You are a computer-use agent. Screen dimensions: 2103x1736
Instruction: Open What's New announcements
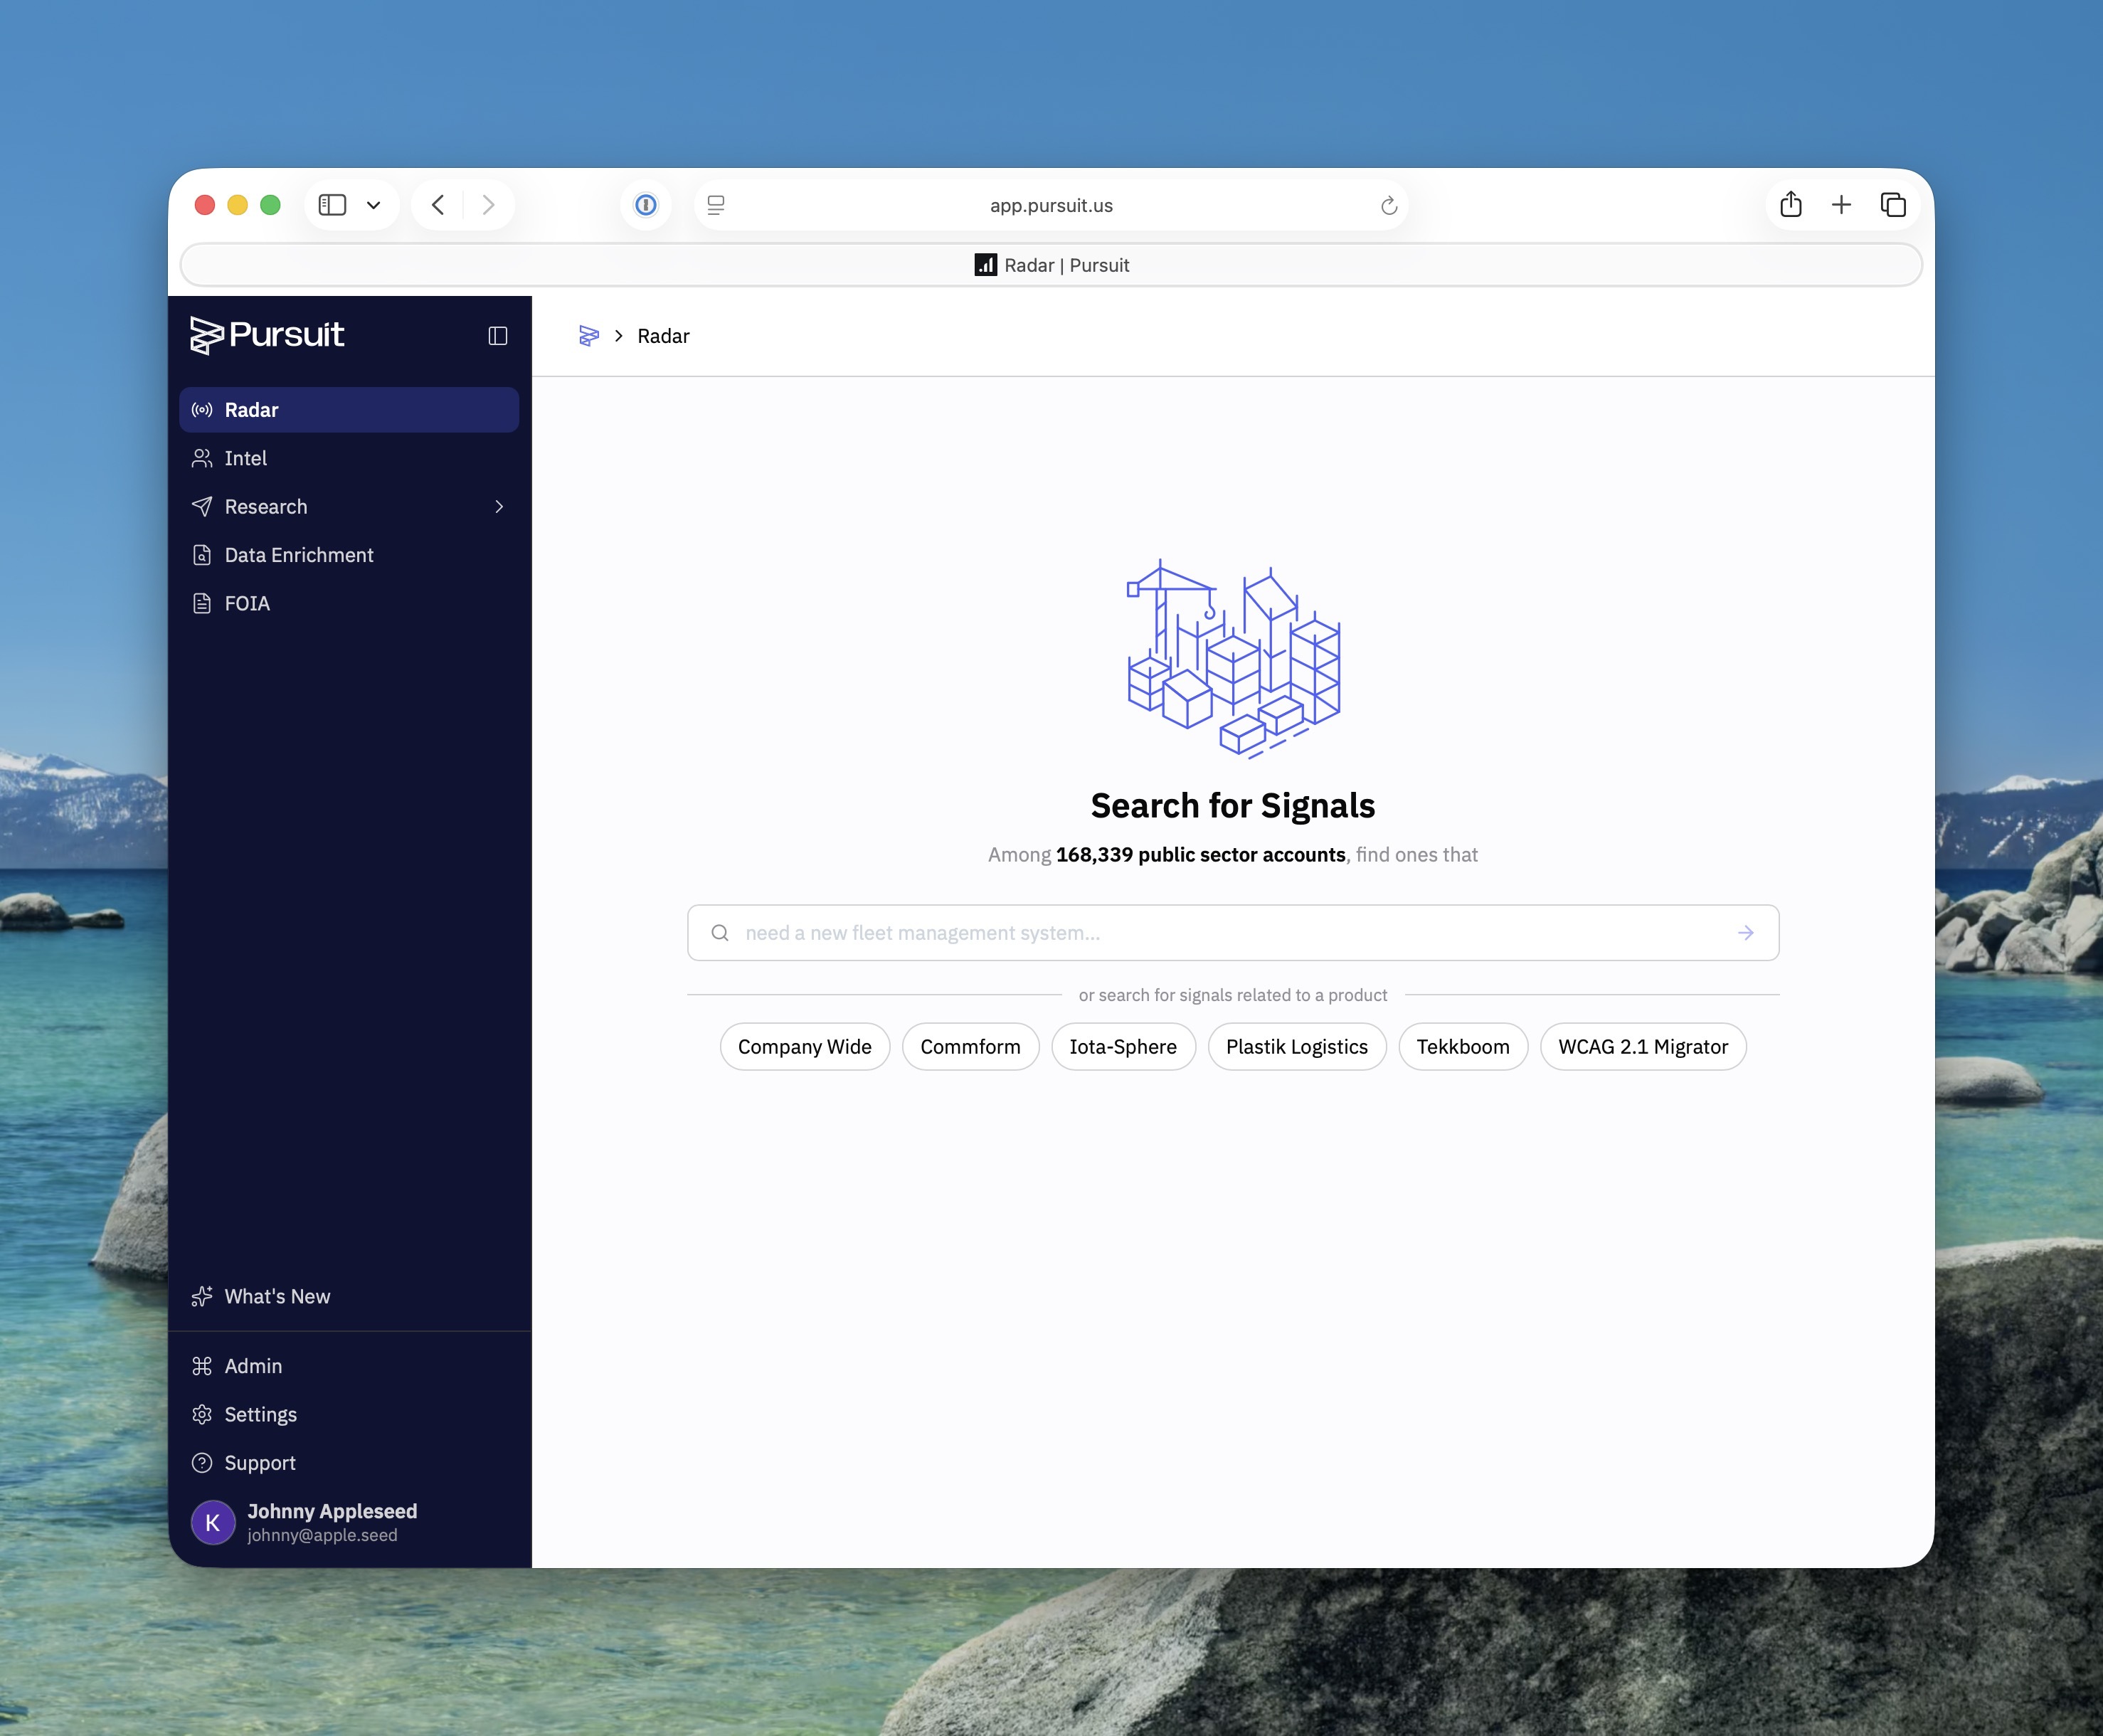point(277,1296)
